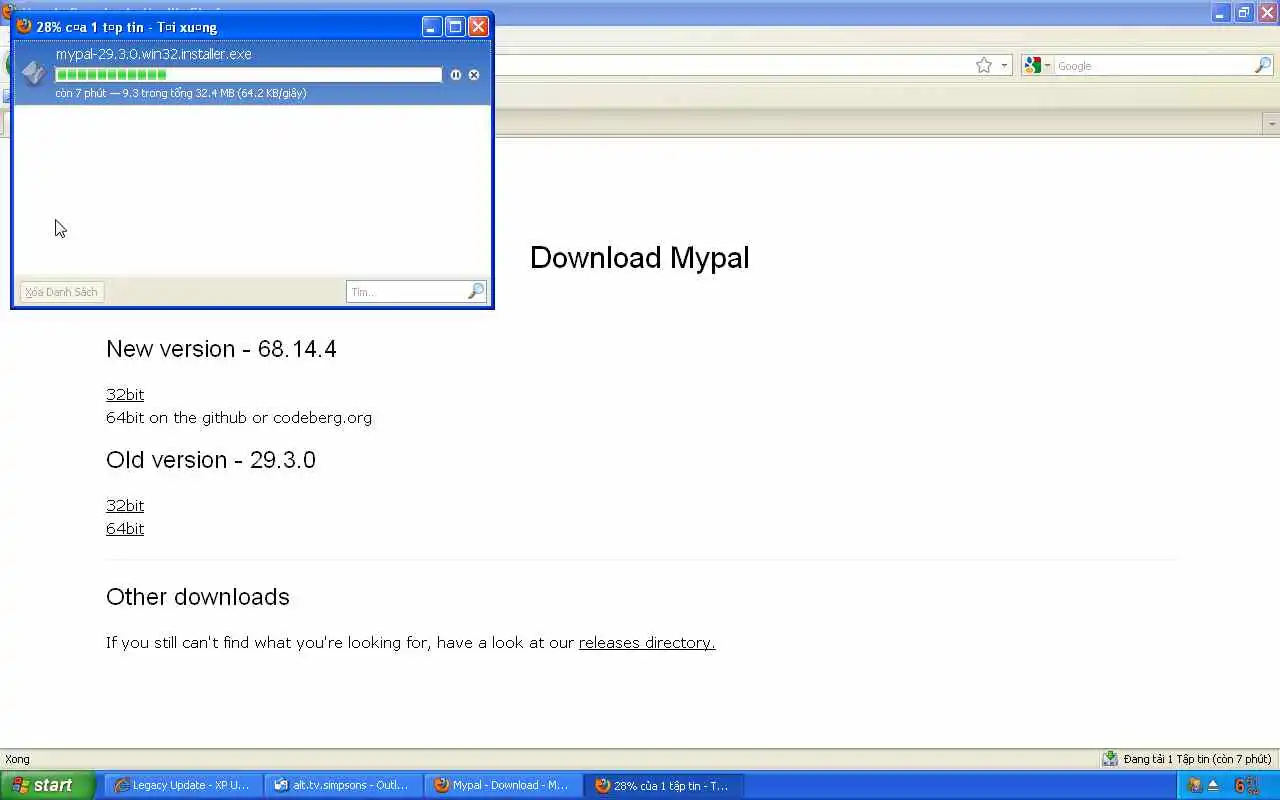Click the network tray icon

pos(1194,786)
